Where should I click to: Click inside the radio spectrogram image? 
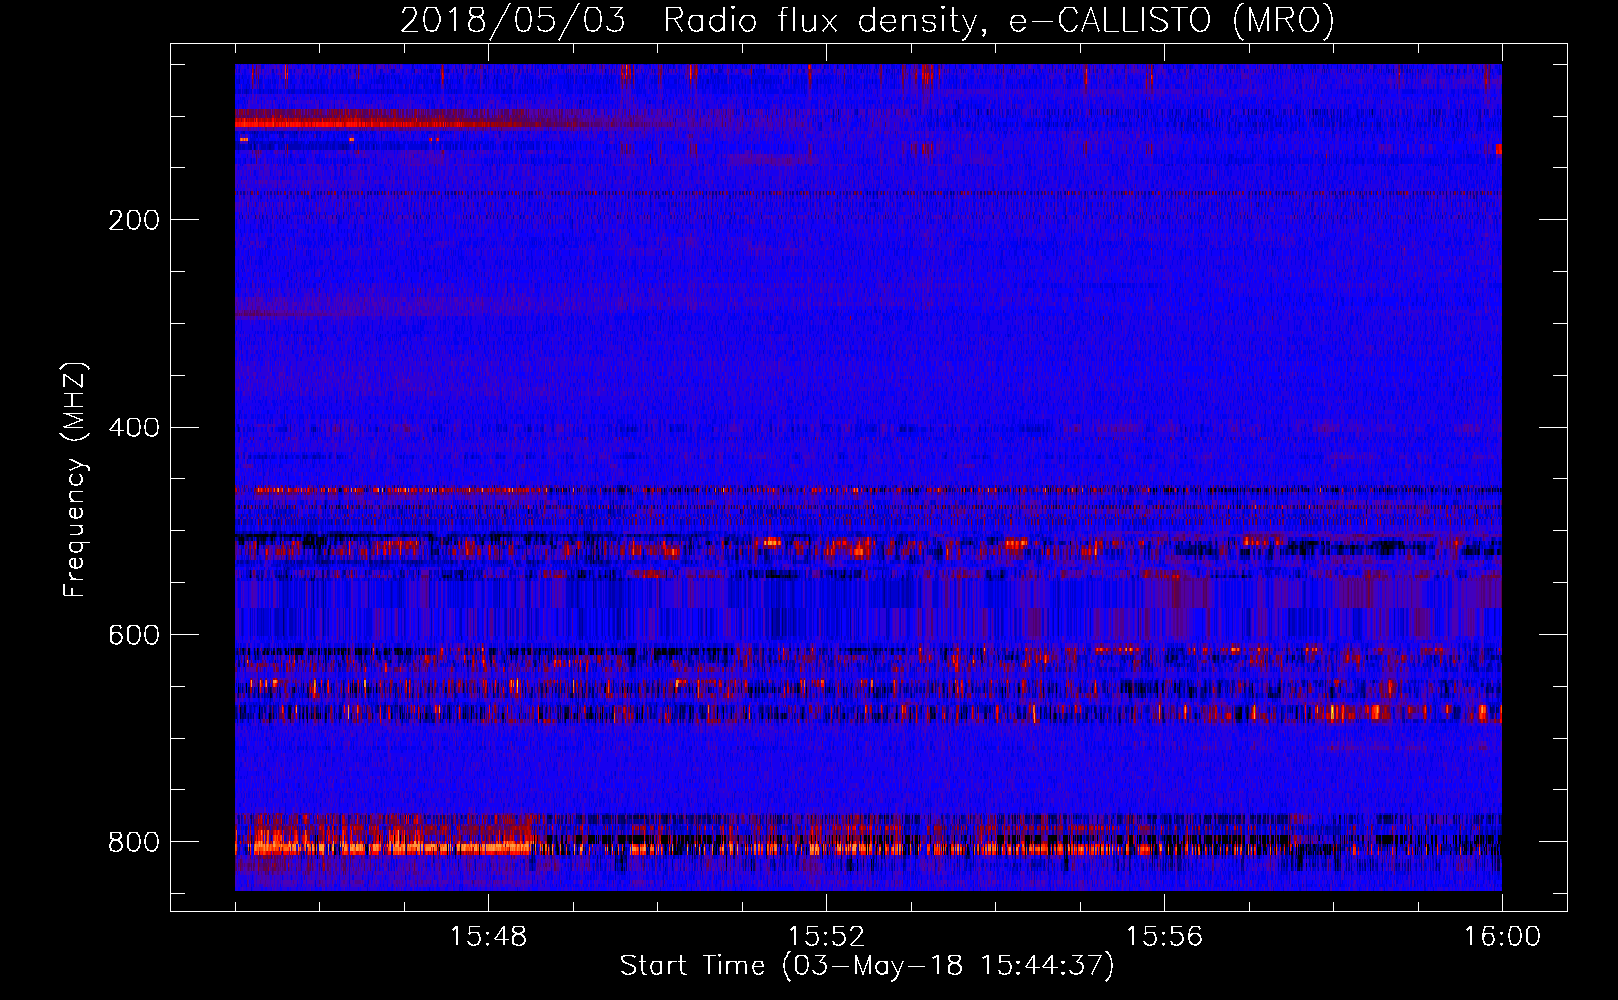point(868,477)
